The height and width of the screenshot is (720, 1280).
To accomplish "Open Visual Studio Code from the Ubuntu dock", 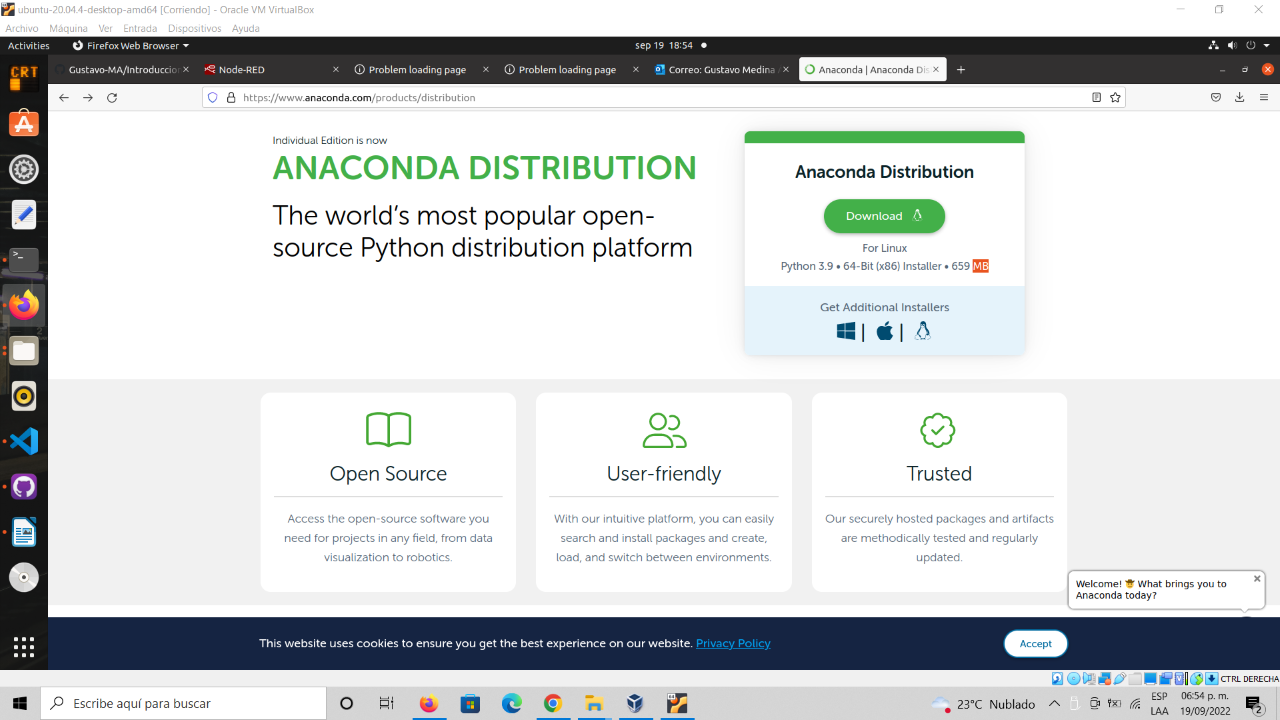I will coord(23,440).
